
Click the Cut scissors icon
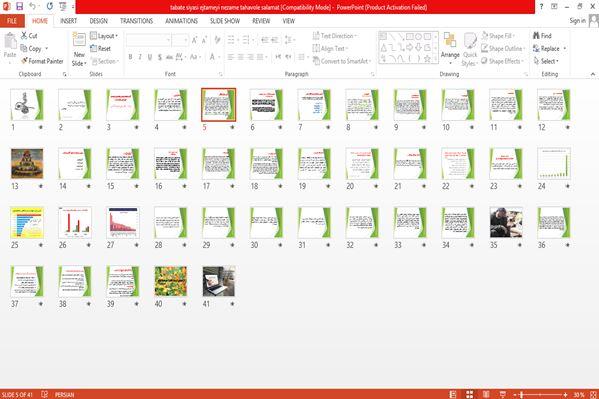click(24, 36)
